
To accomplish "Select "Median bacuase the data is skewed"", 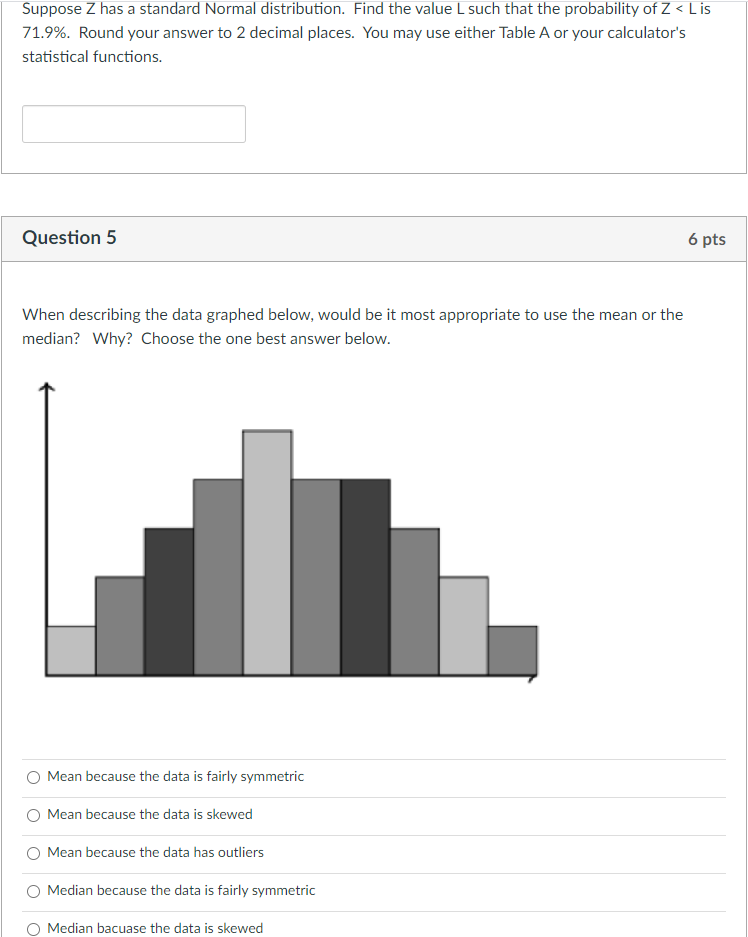I will (x=33, y=928).
